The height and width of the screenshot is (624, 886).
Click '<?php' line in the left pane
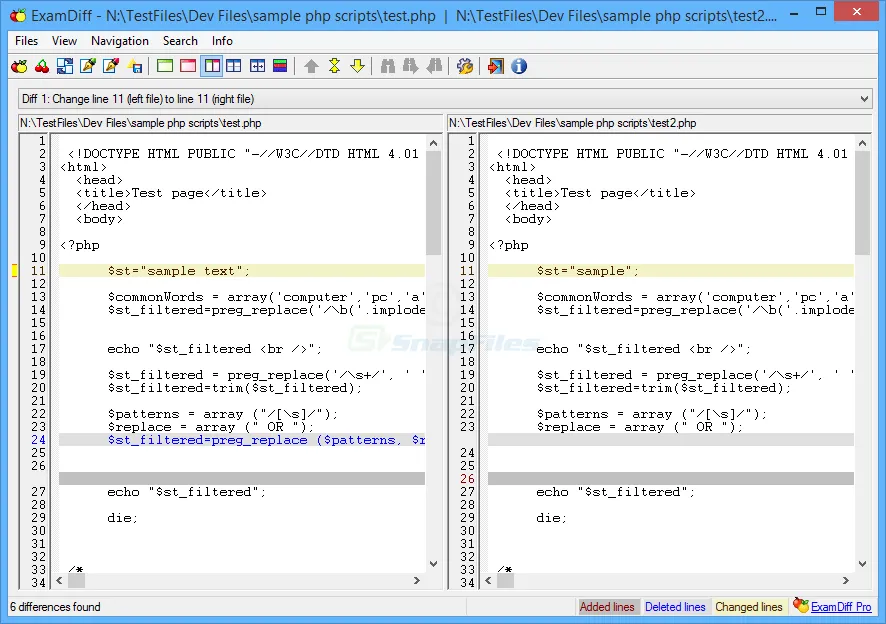[80, 245]
